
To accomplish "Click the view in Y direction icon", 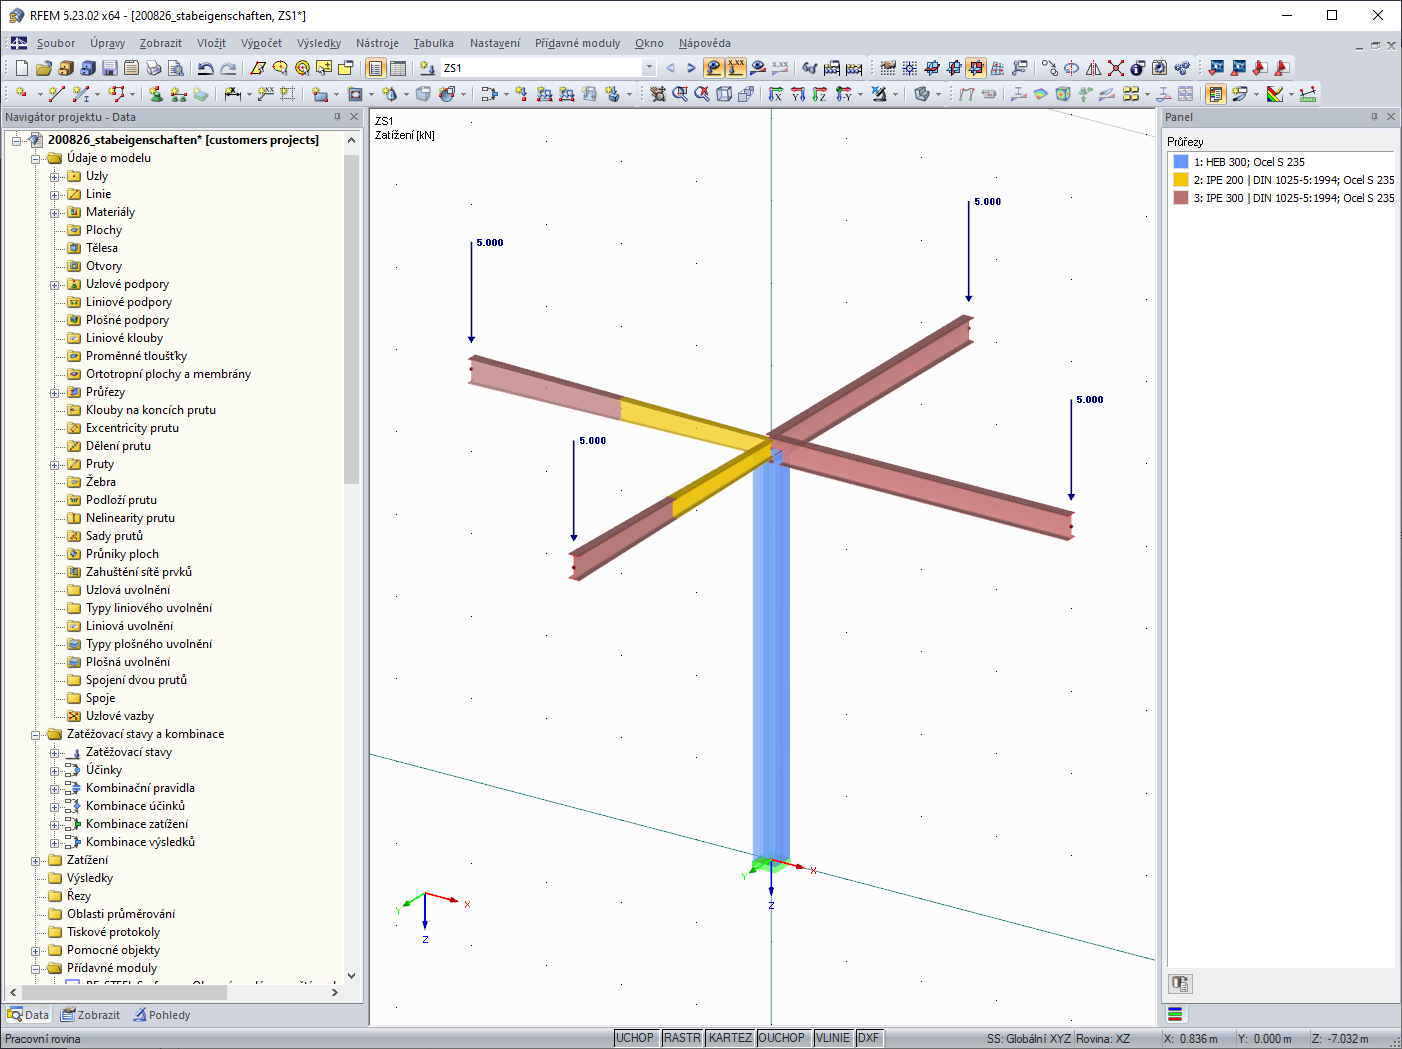I will click(798, 94).
